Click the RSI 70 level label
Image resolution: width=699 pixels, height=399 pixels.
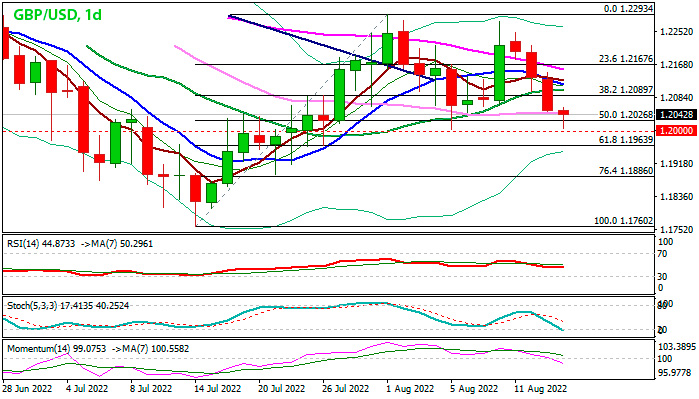(x=663, y=254)
